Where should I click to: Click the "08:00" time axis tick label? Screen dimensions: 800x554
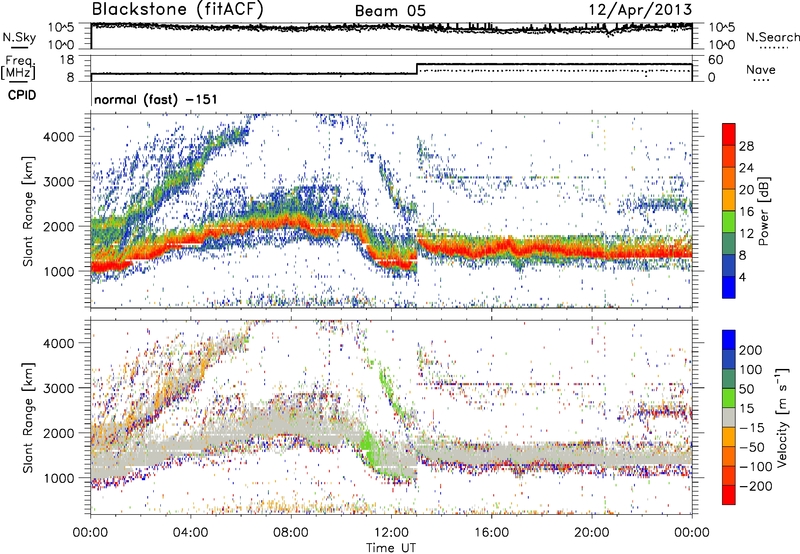coord(290,533)
